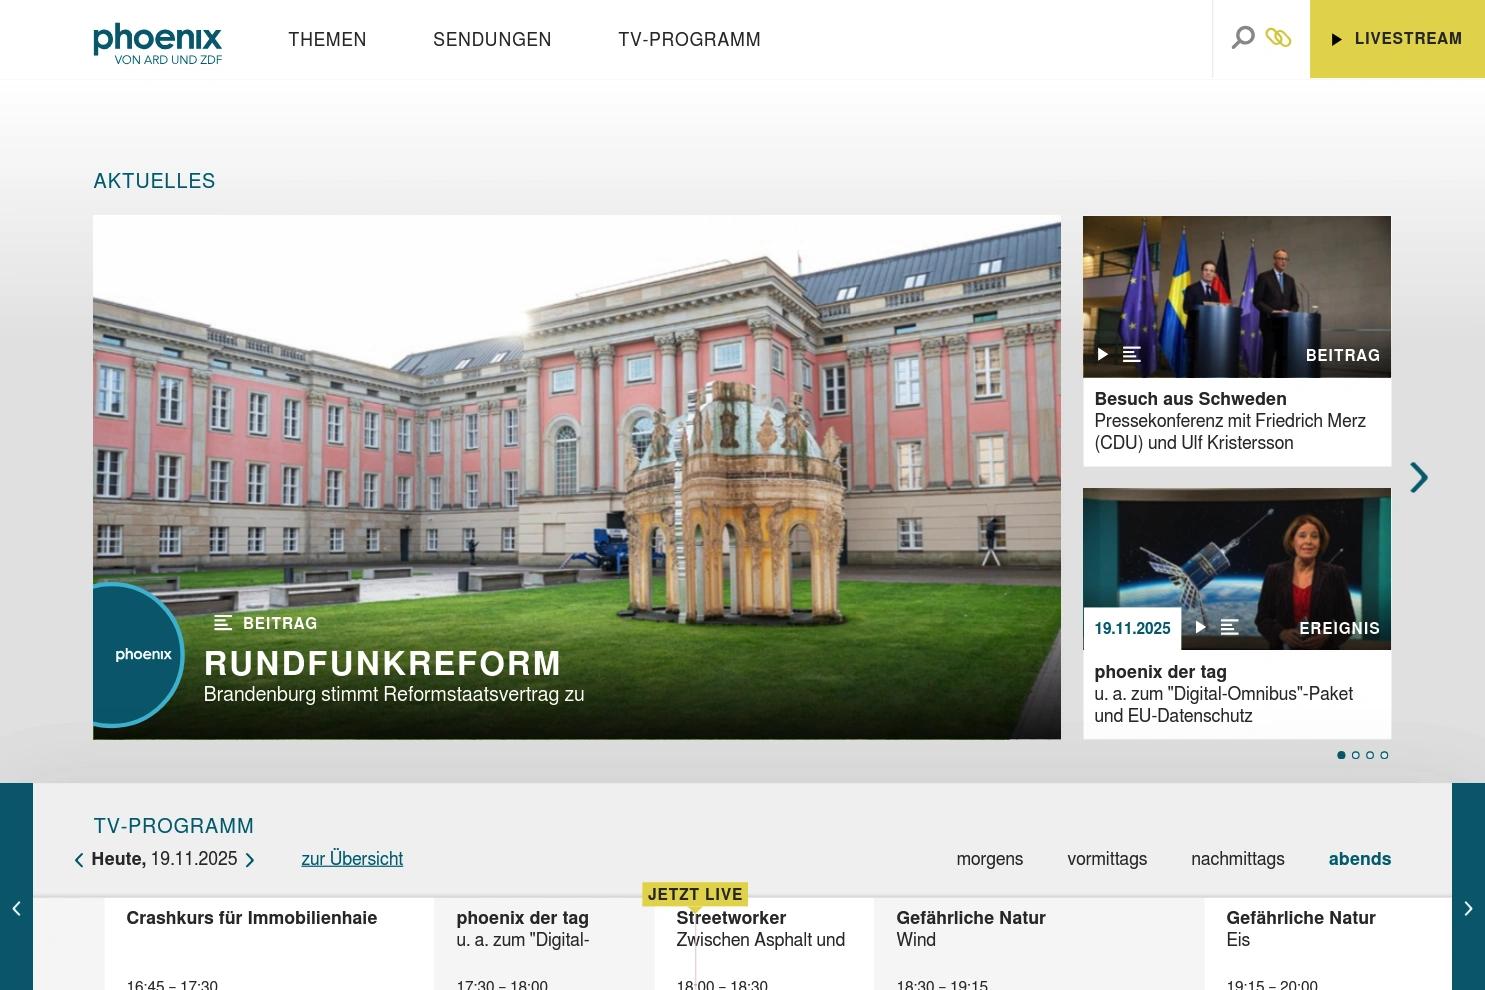Click the EREIGNIS label on thumbnail
Screen dimensions: 1485x990
[1339, 628]
